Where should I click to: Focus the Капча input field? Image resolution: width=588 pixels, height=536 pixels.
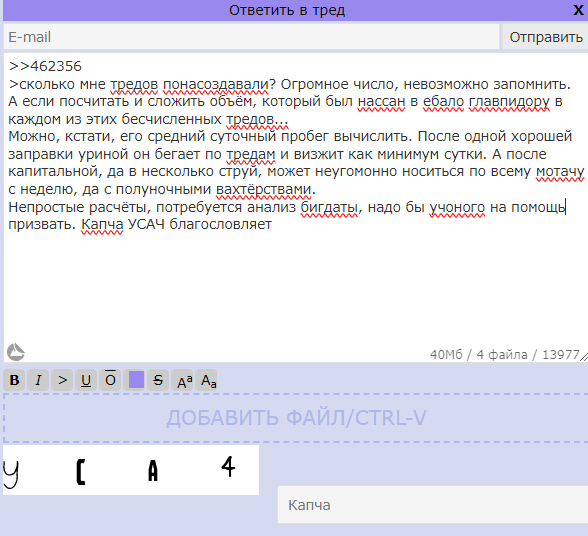click(433, 505)
